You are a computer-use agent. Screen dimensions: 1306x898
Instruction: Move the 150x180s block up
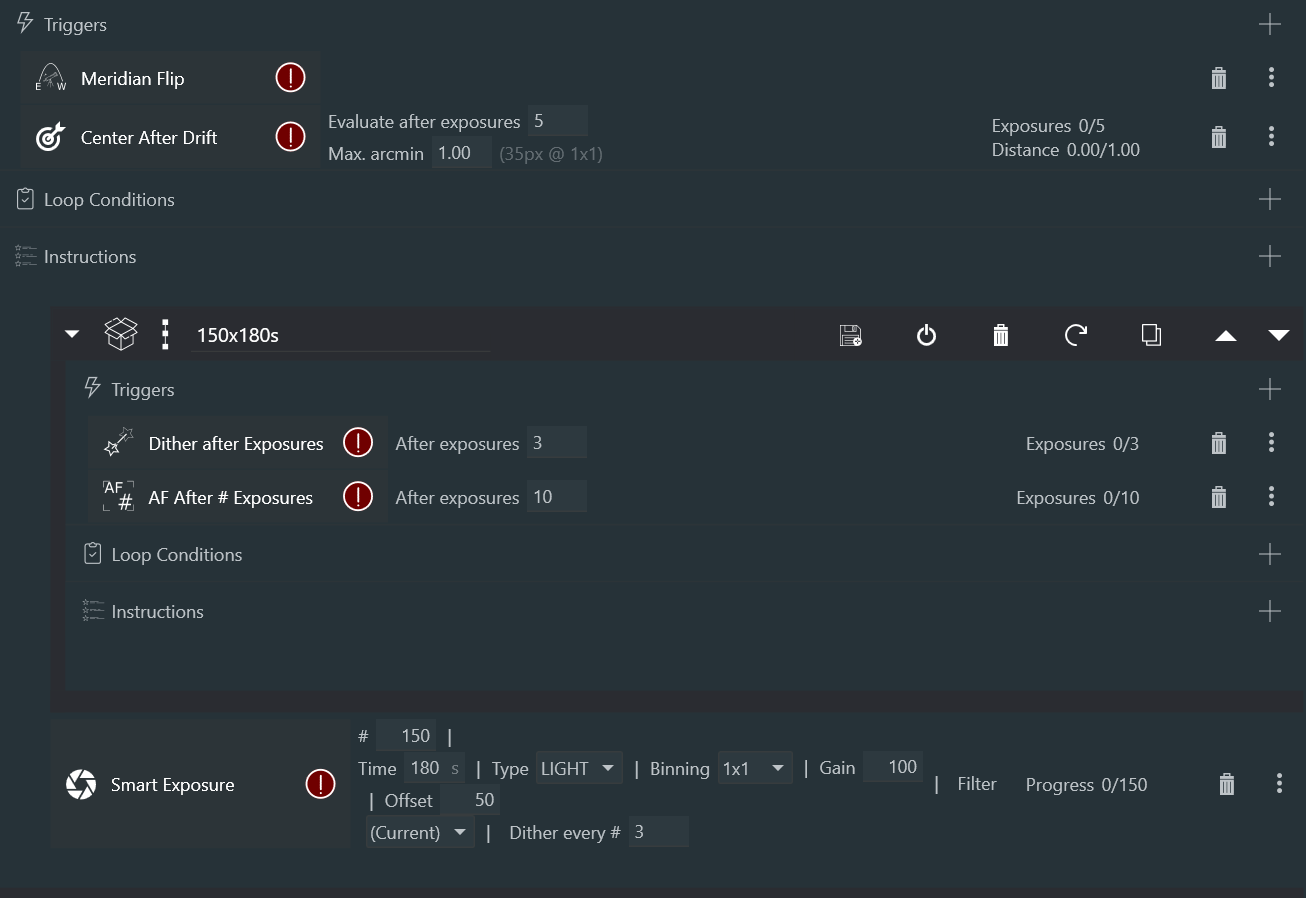(1225, 336)
